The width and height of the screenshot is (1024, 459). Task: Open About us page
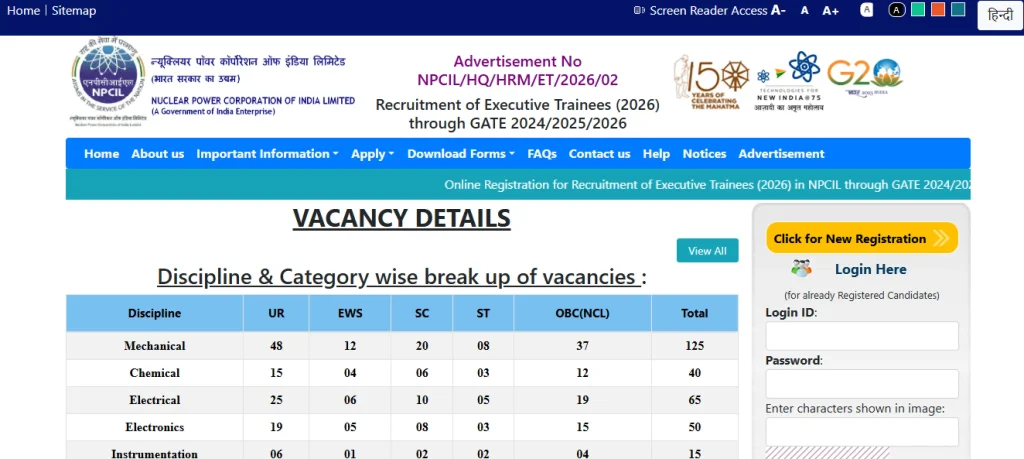[x=157, y=154]
